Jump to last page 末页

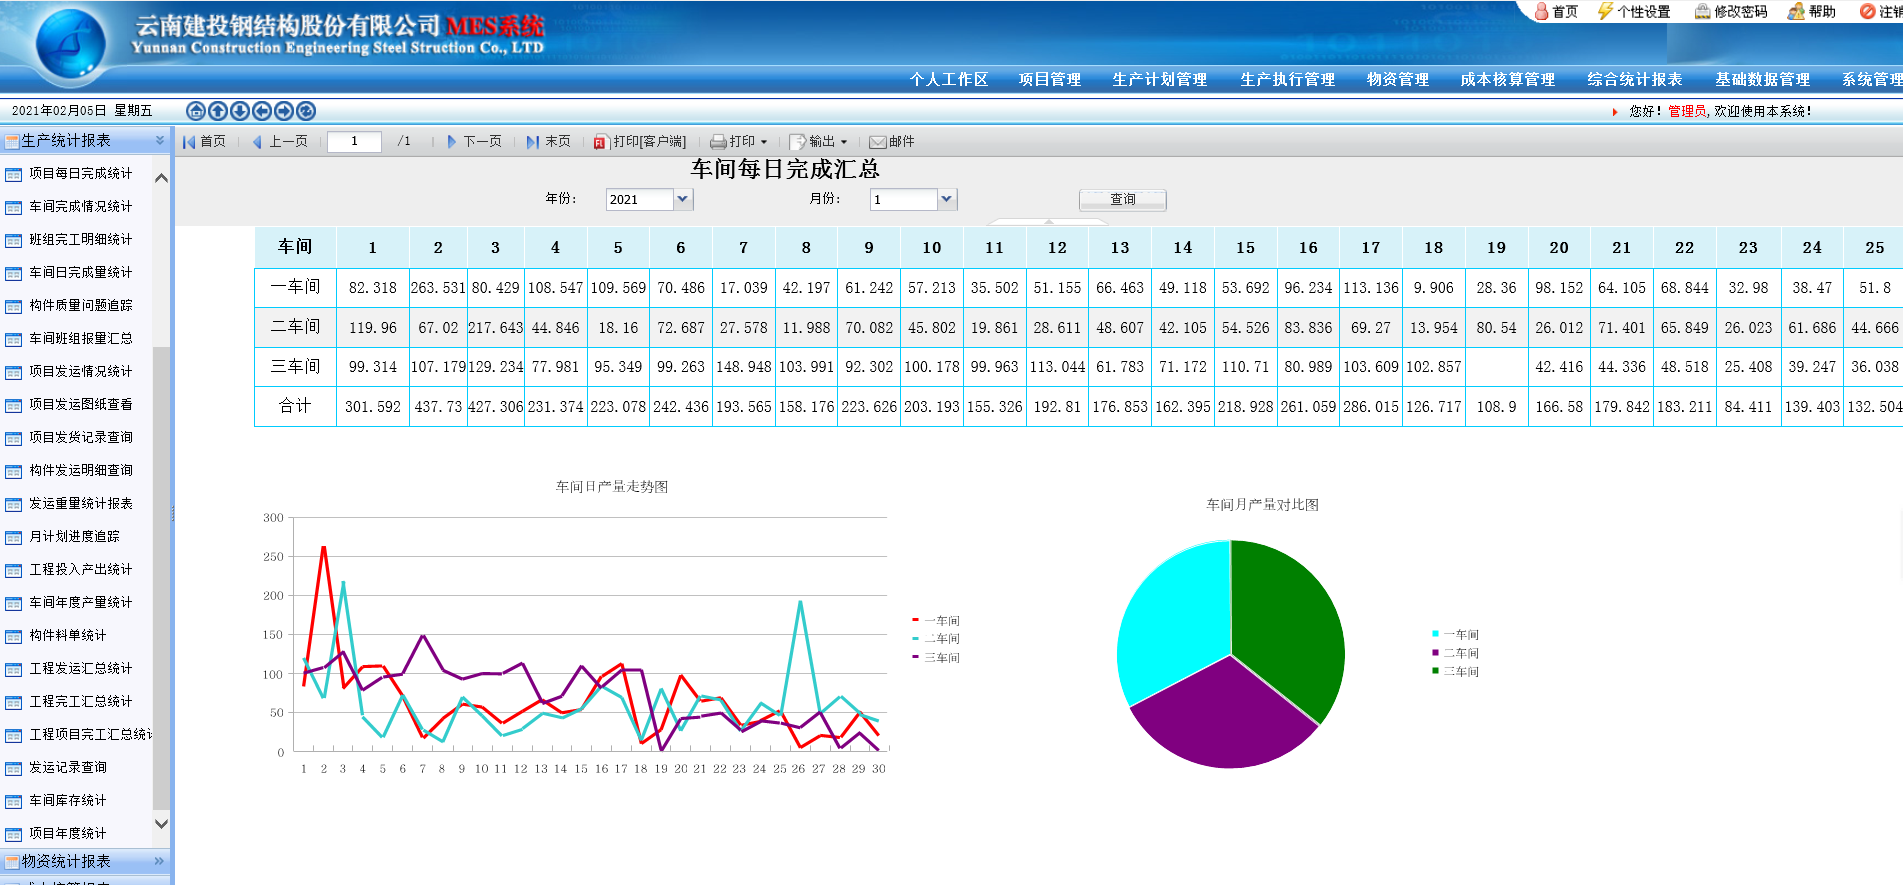tap(548, 142)
